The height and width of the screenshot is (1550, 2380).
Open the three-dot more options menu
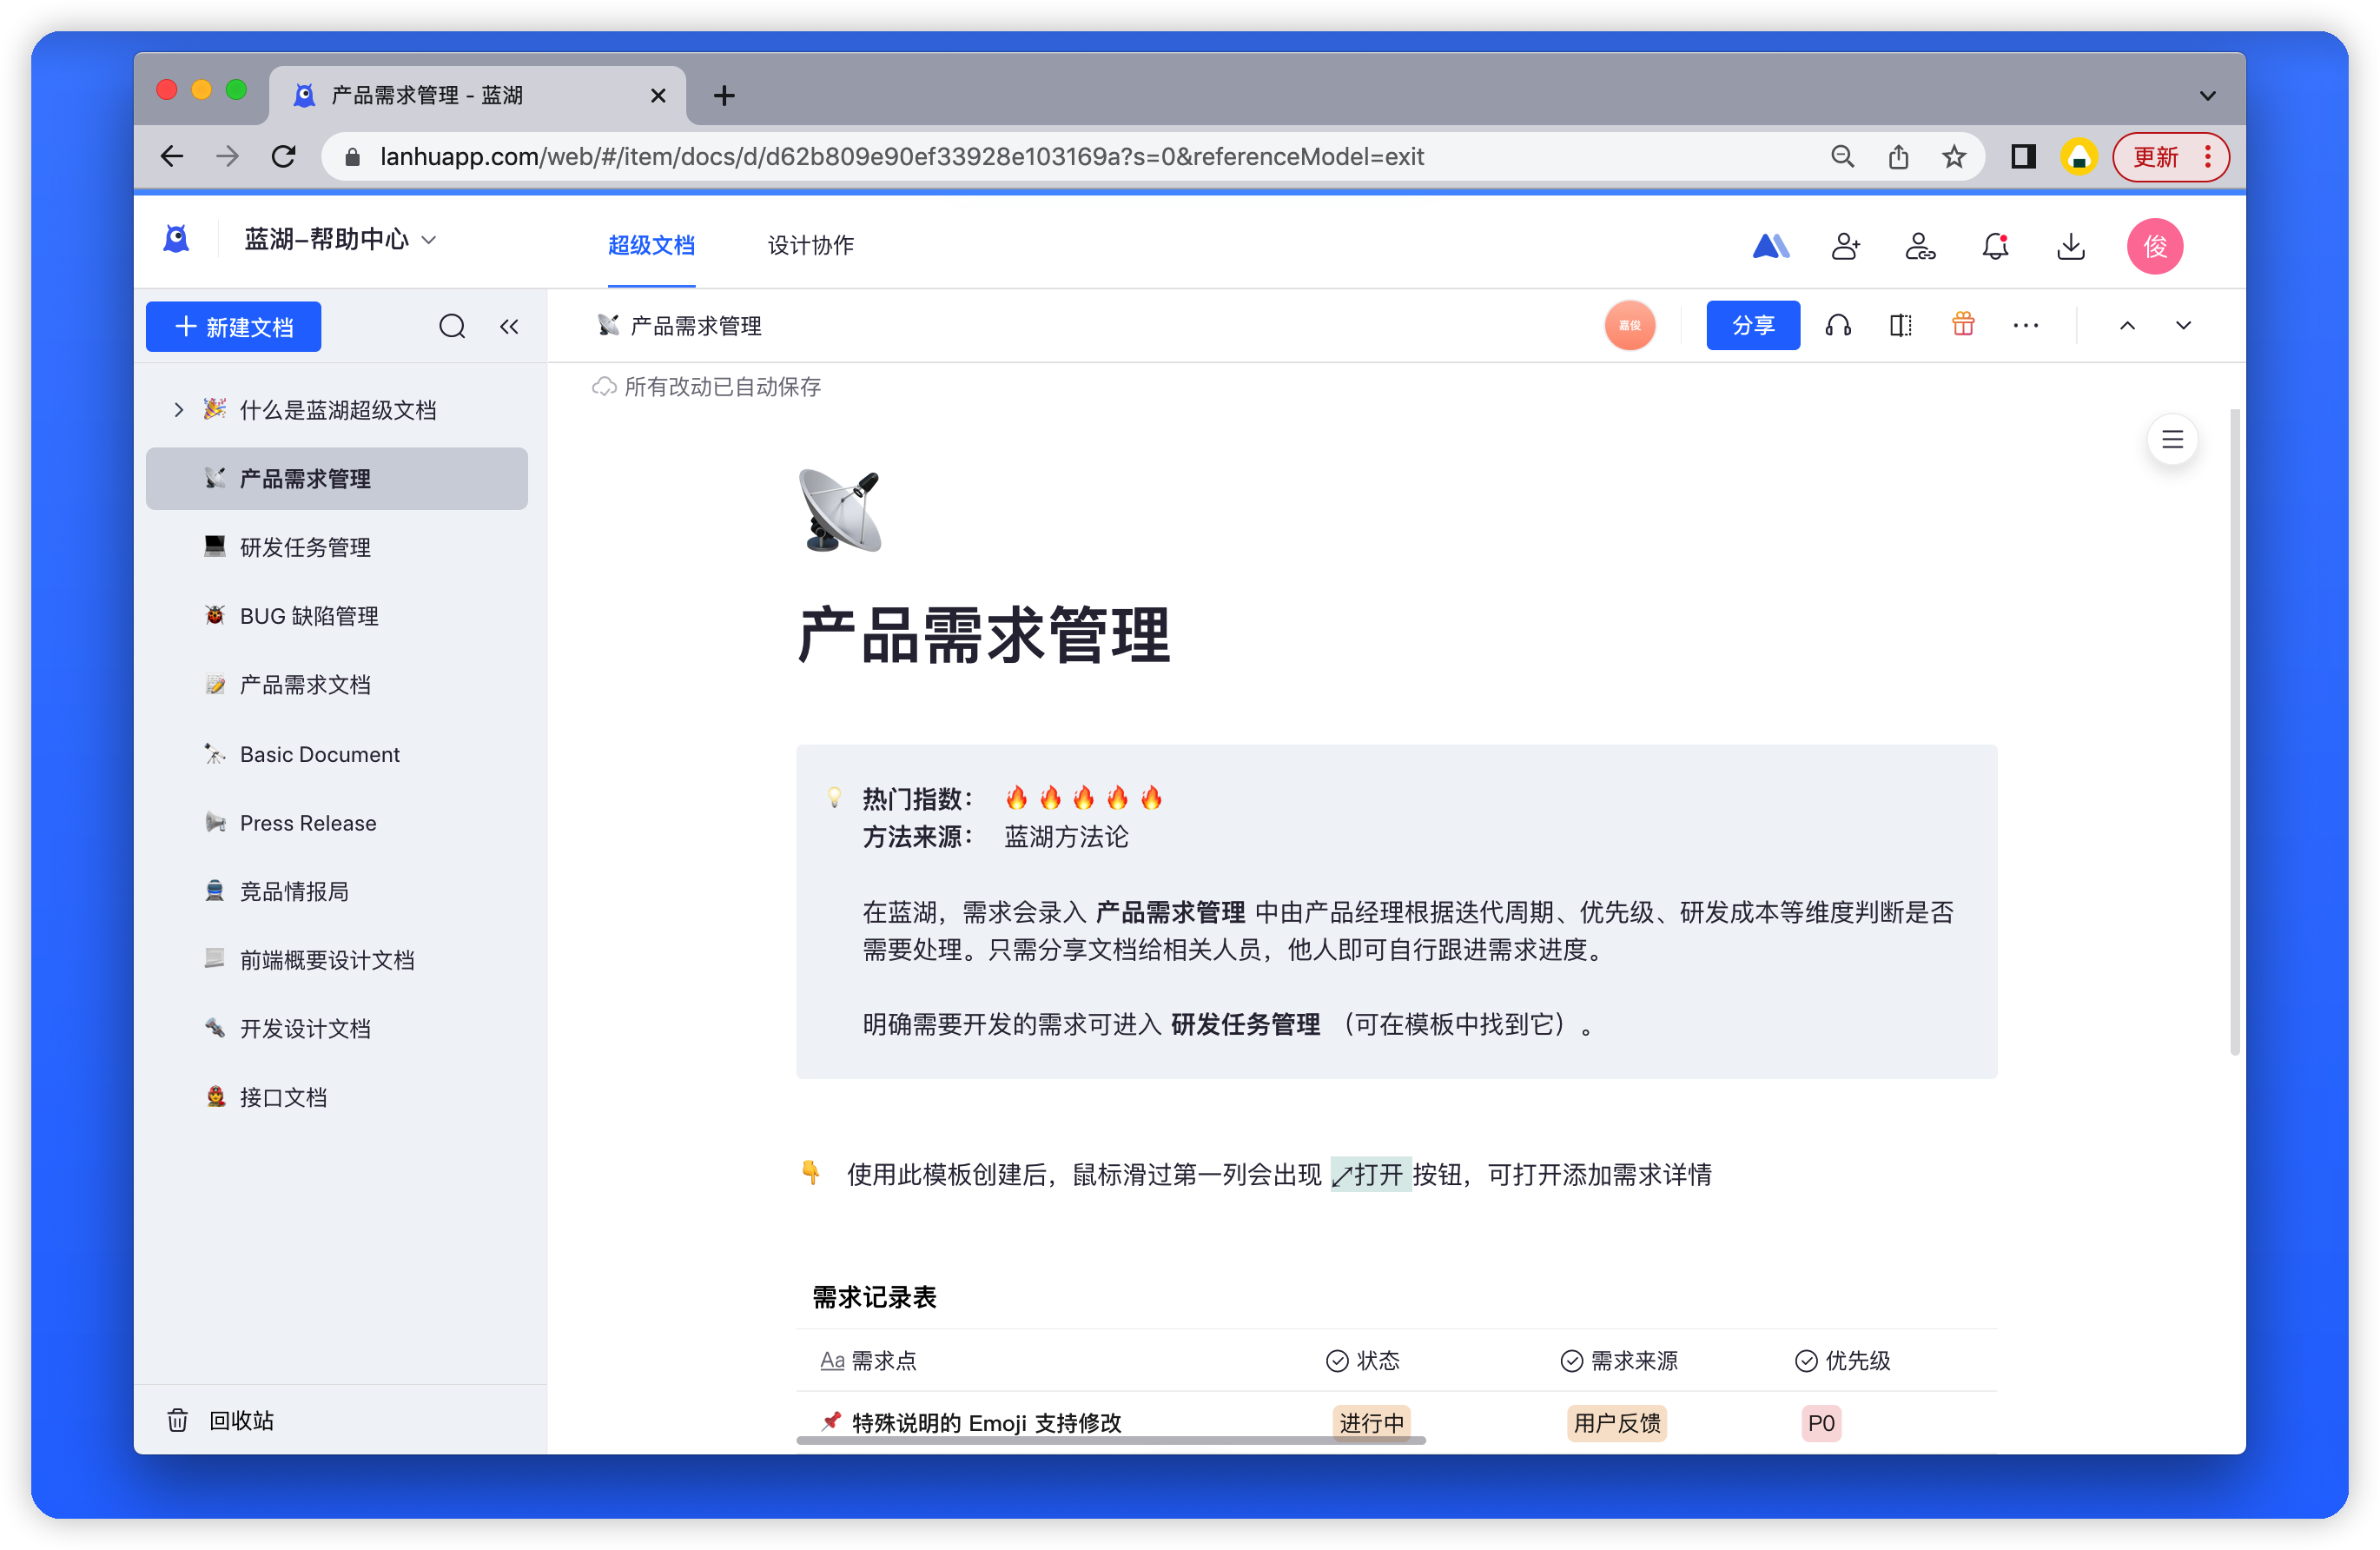point(2026,325)
